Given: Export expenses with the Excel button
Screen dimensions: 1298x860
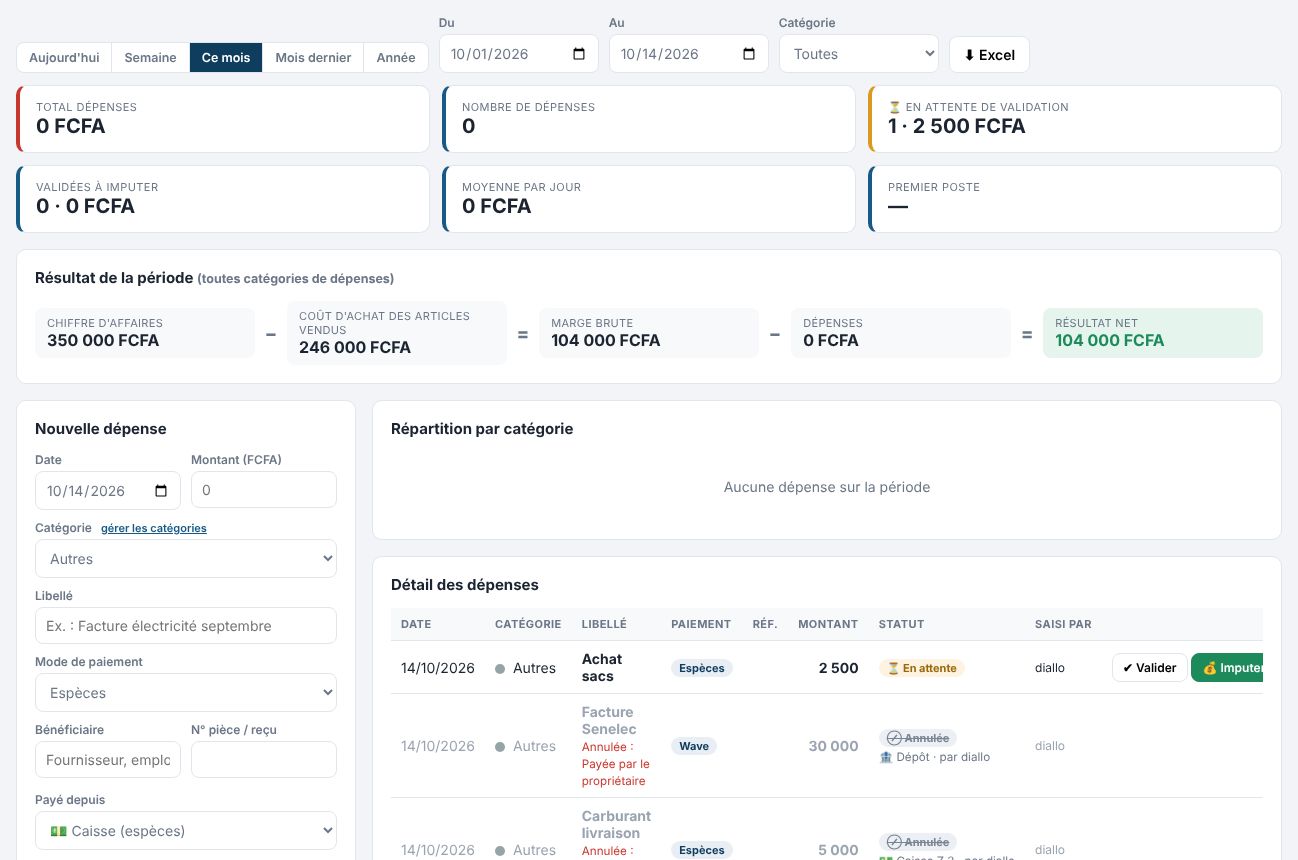Looking at the screenshot, I should click(x=989, y=55).
